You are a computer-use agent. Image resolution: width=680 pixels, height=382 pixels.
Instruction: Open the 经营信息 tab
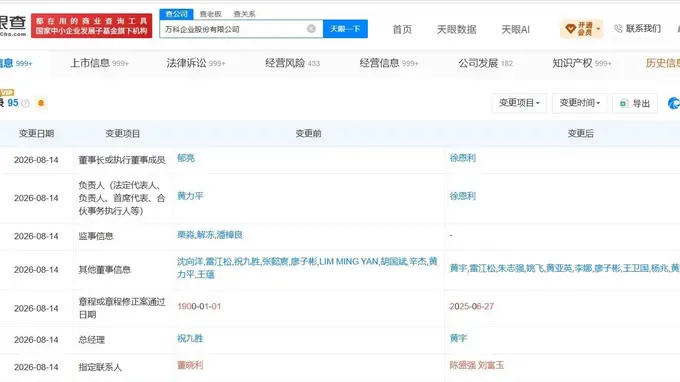coord(389,63)
